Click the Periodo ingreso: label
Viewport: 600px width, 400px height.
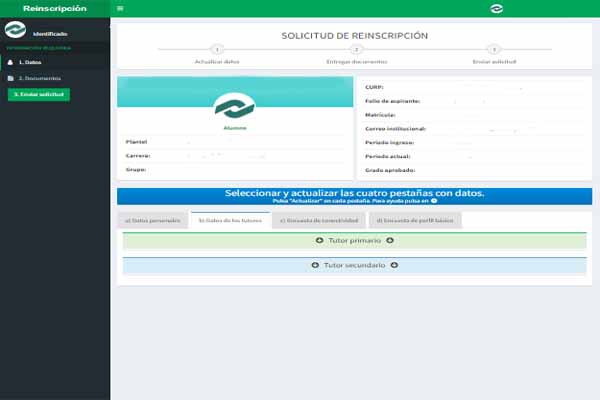390,142
